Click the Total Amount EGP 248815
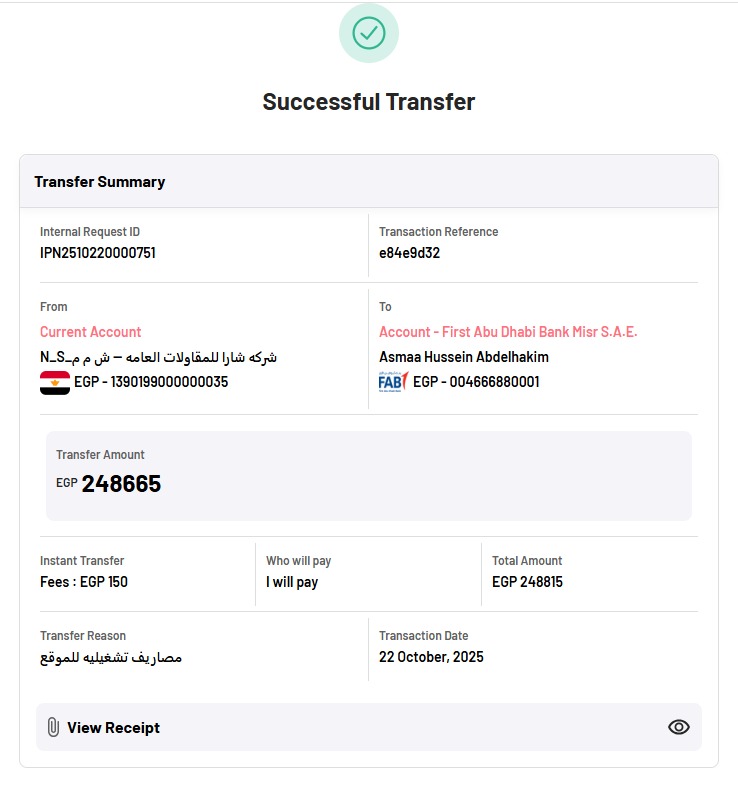This screenshot has height=788, width=738. click(x=528, y=581)
